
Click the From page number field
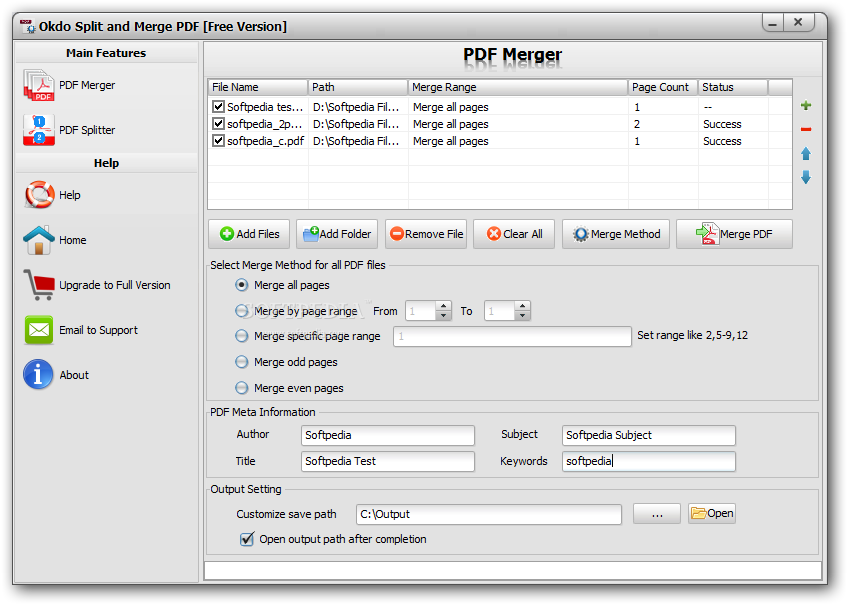421,311
